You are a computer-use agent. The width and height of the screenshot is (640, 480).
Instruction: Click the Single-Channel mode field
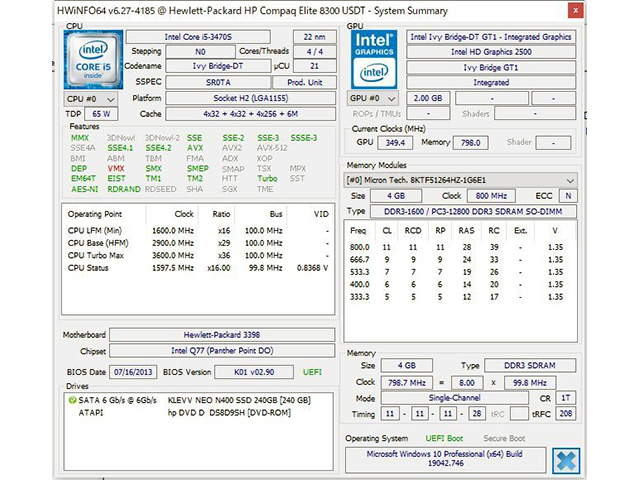[454, 398]
